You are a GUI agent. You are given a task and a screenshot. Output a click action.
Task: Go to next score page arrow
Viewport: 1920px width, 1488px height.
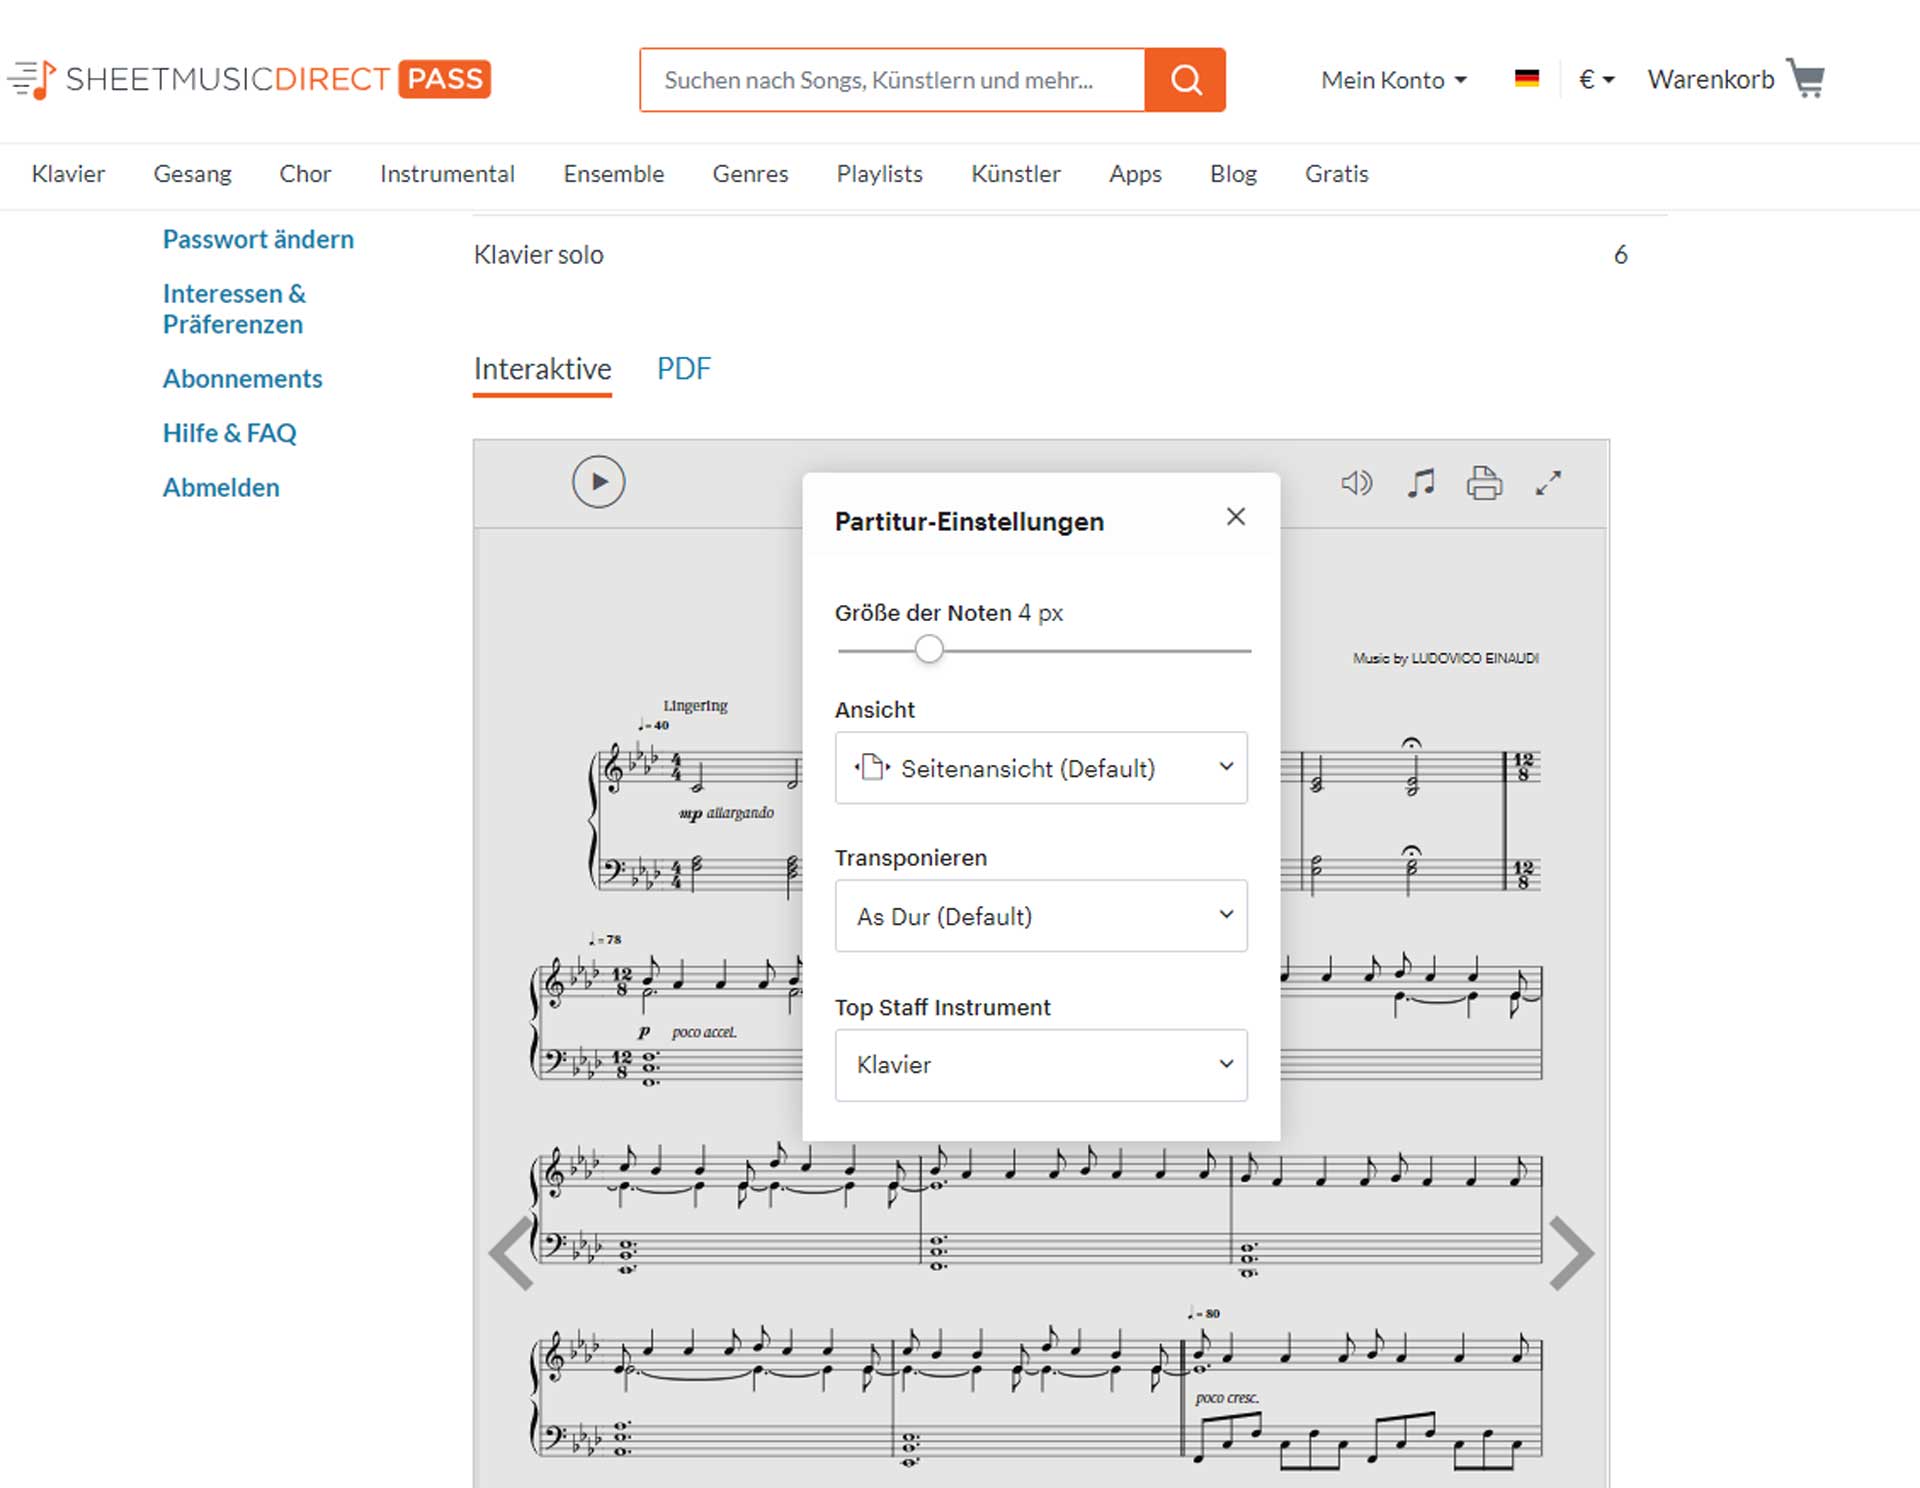[1570, 1253]
